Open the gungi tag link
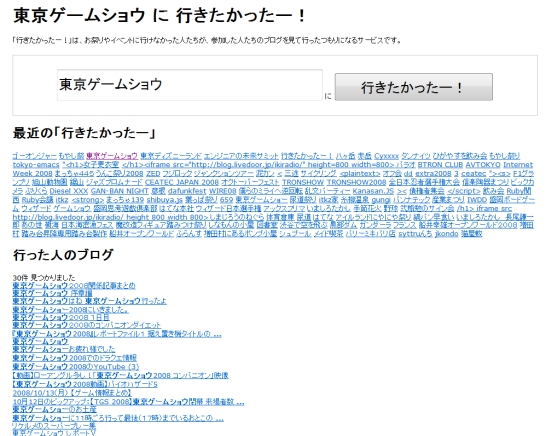This screenshot has width=550, height=436. click(x=381, y=200)
